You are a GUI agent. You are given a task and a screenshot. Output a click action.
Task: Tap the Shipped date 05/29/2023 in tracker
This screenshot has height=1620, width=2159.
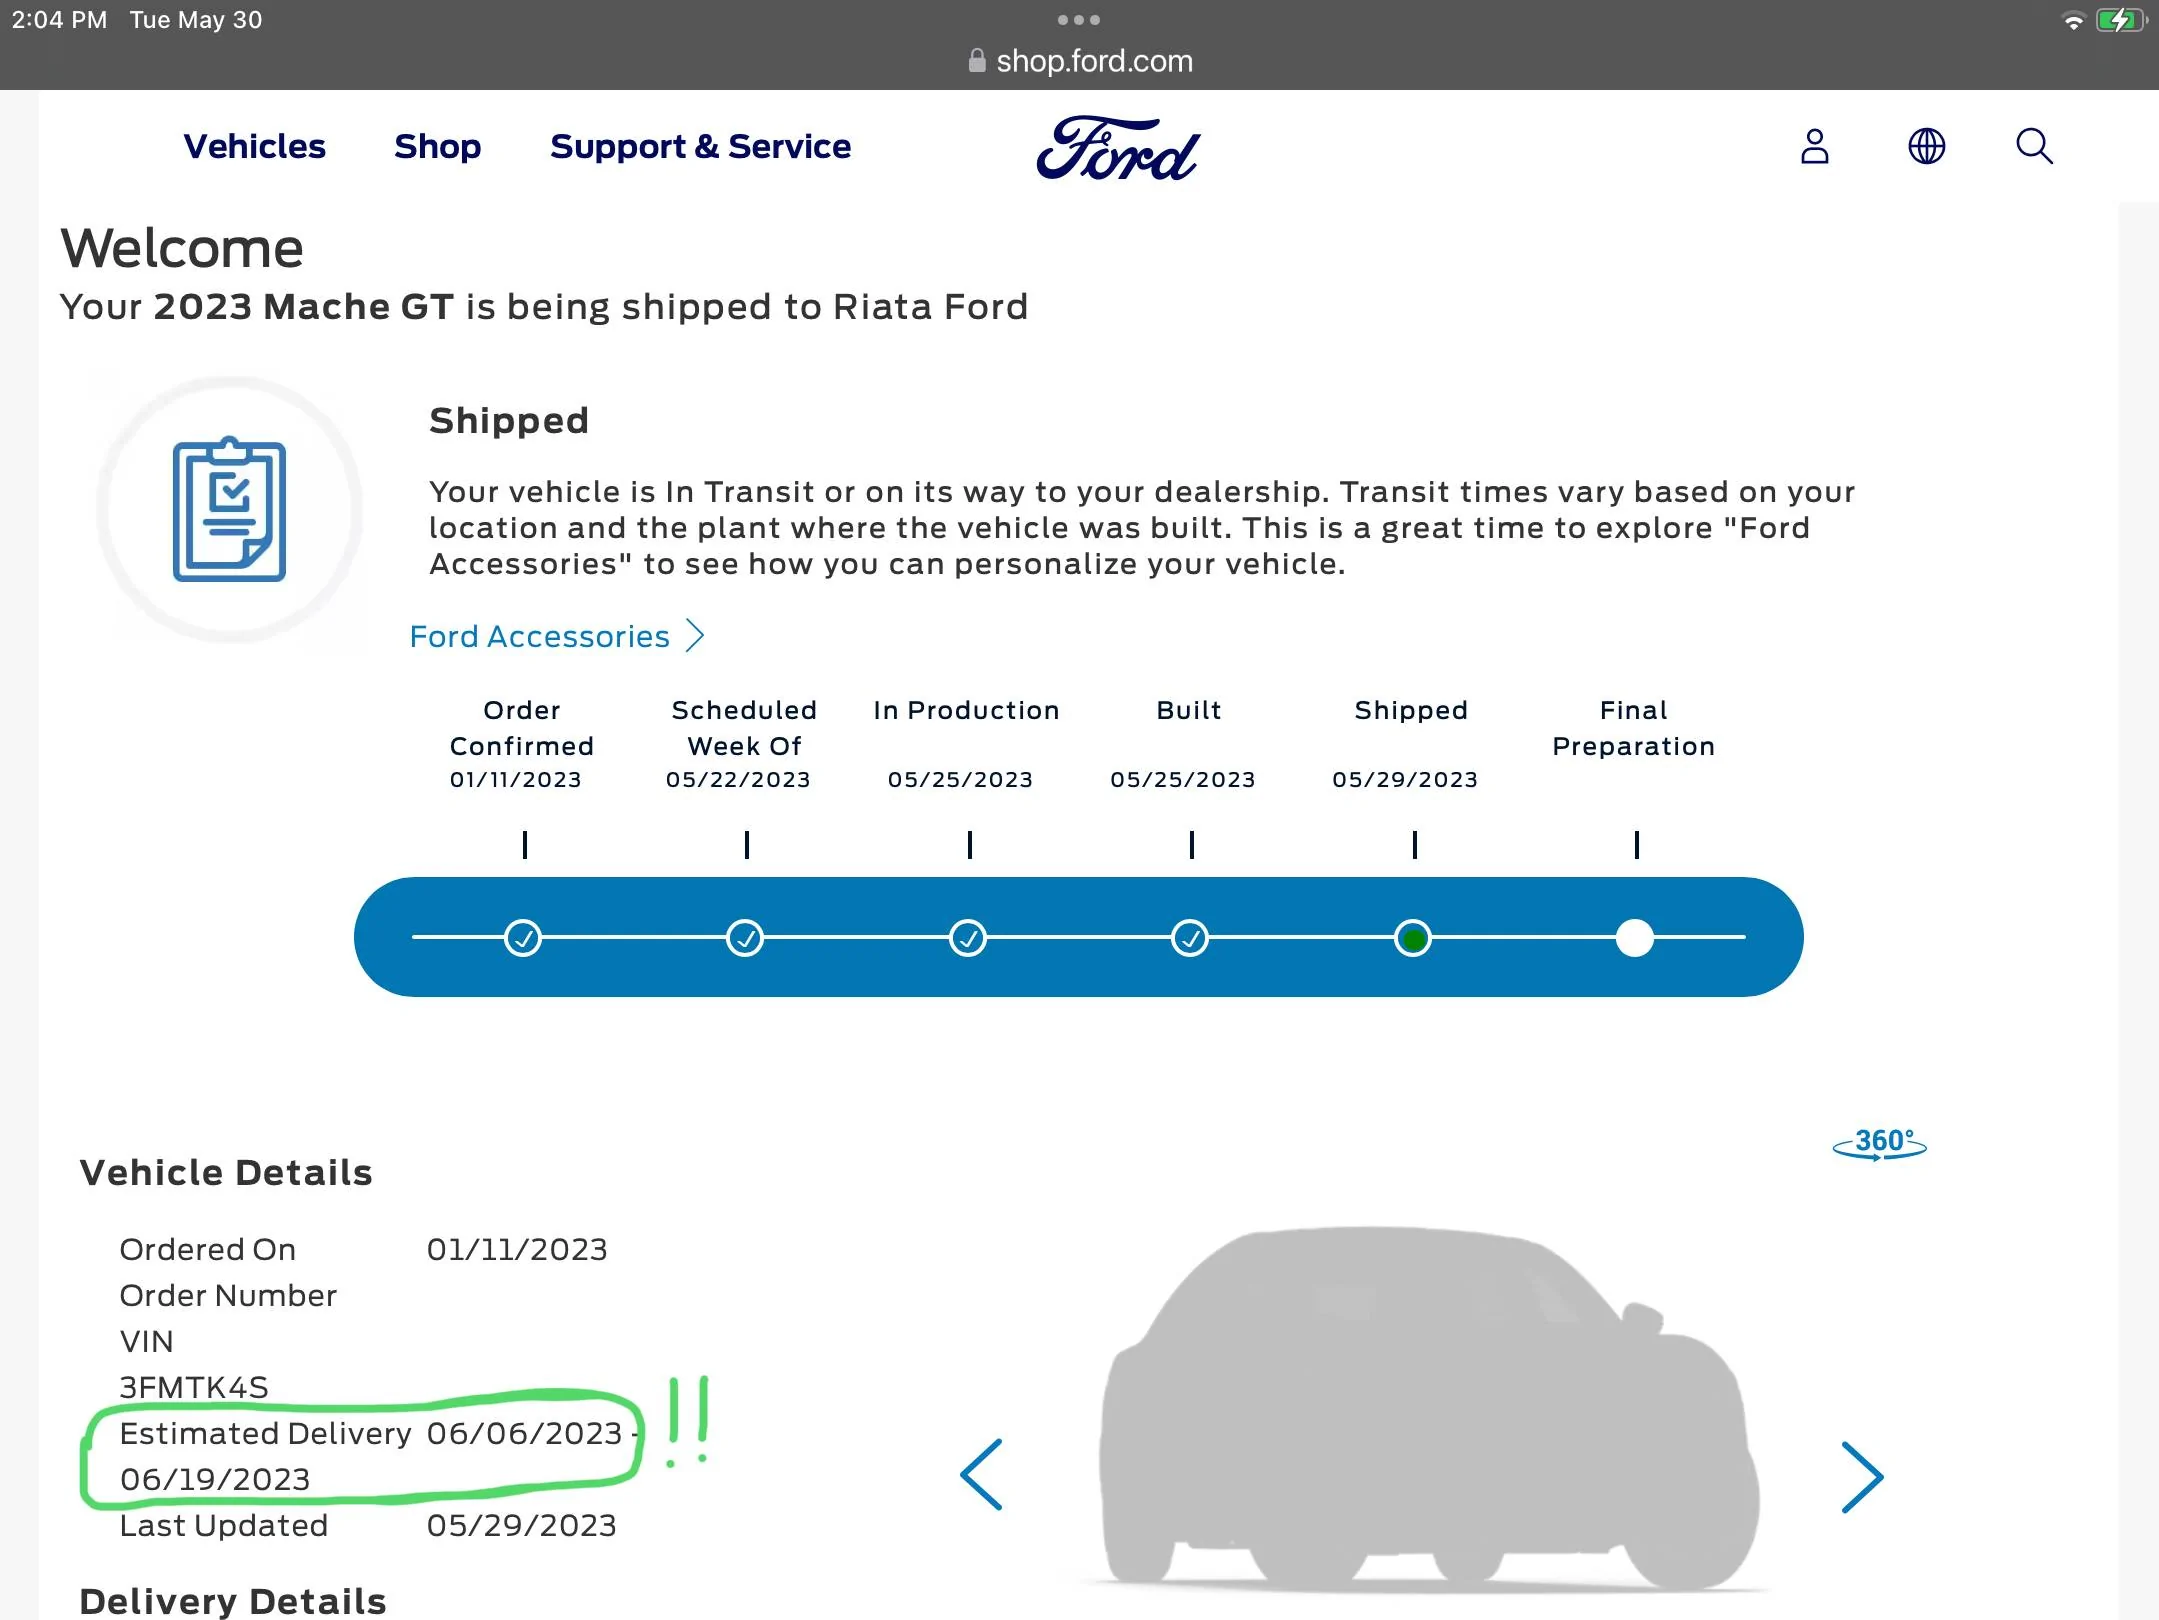click(x=1405, y=780)
